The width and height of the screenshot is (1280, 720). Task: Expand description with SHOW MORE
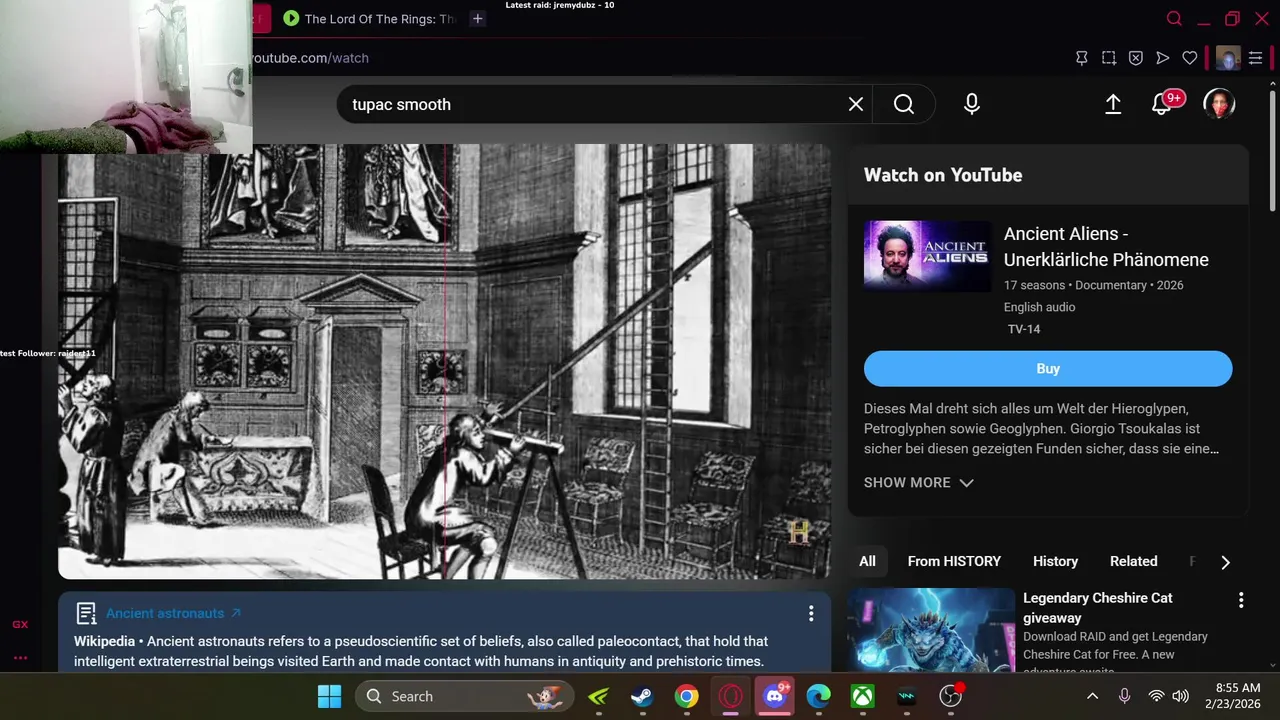[918, 482]
